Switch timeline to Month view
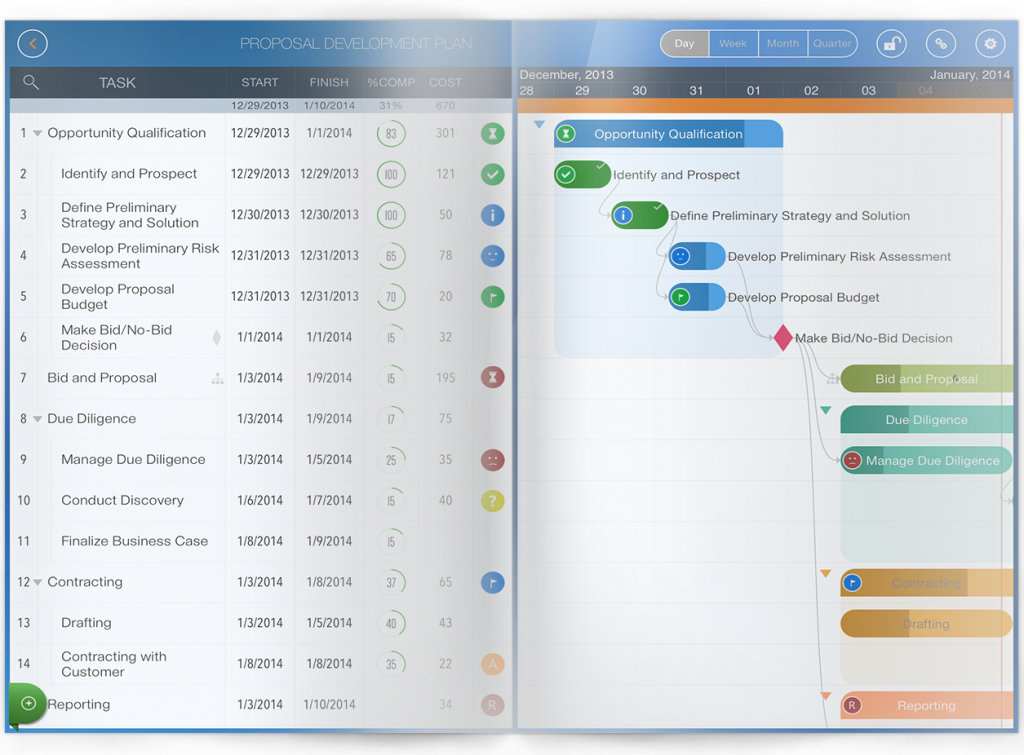 [782, 44]
